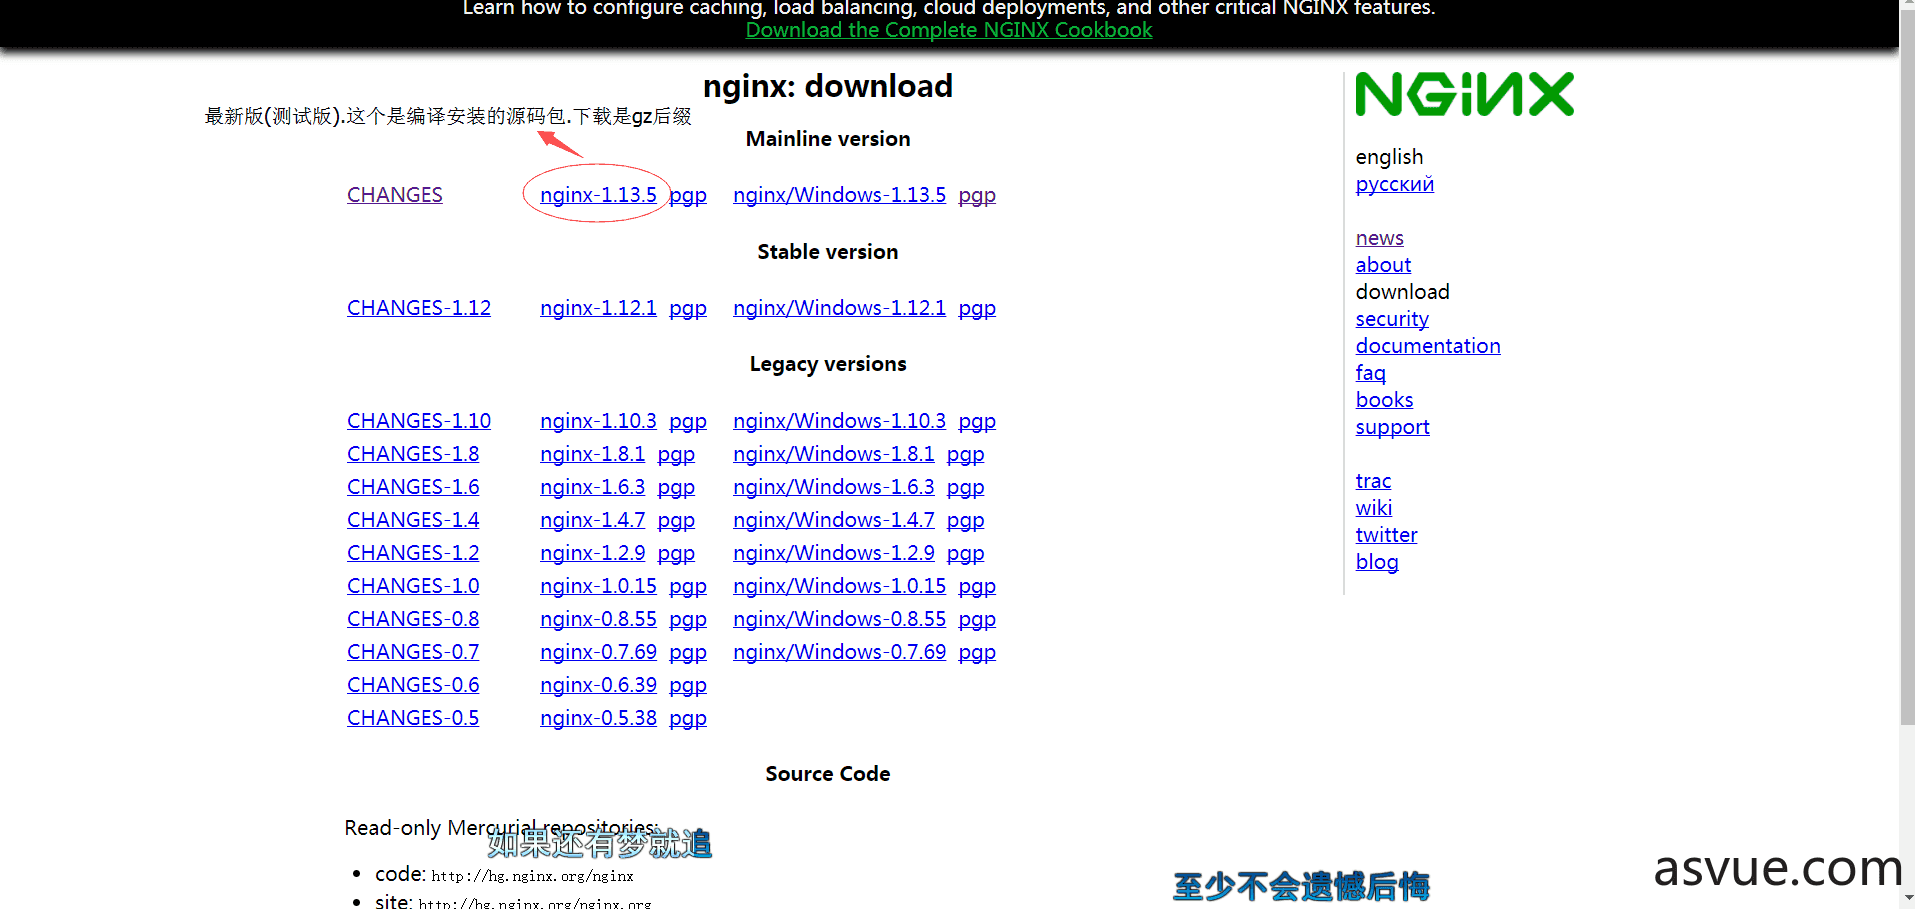Open pgp signature for nginx/Windows-1.12.1
Image resolution: width=1915 pixels, height=909 pixels.
977,308
